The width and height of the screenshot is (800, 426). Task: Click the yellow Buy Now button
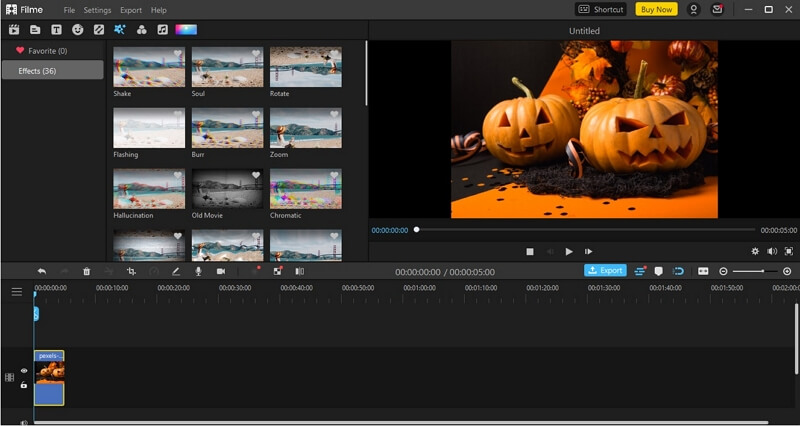(656, 9)
